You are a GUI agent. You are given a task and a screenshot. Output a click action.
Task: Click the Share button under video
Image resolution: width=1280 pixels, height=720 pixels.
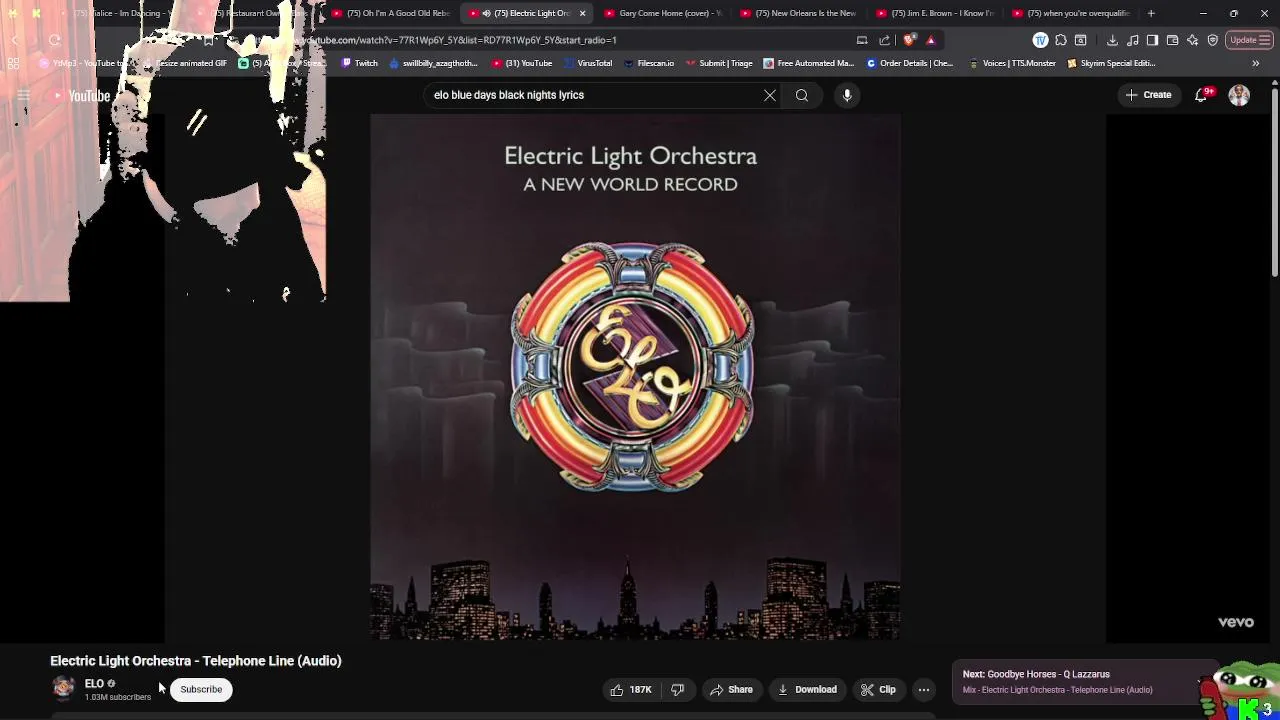(731, 689)
